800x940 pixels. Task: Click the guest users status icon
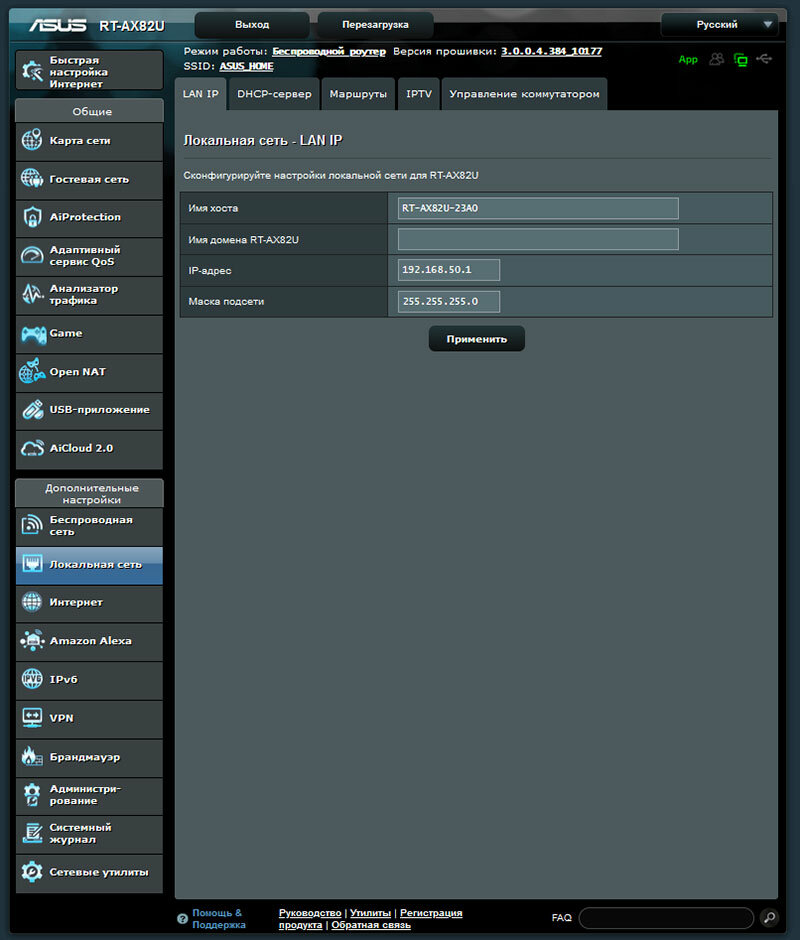point(716,59)
